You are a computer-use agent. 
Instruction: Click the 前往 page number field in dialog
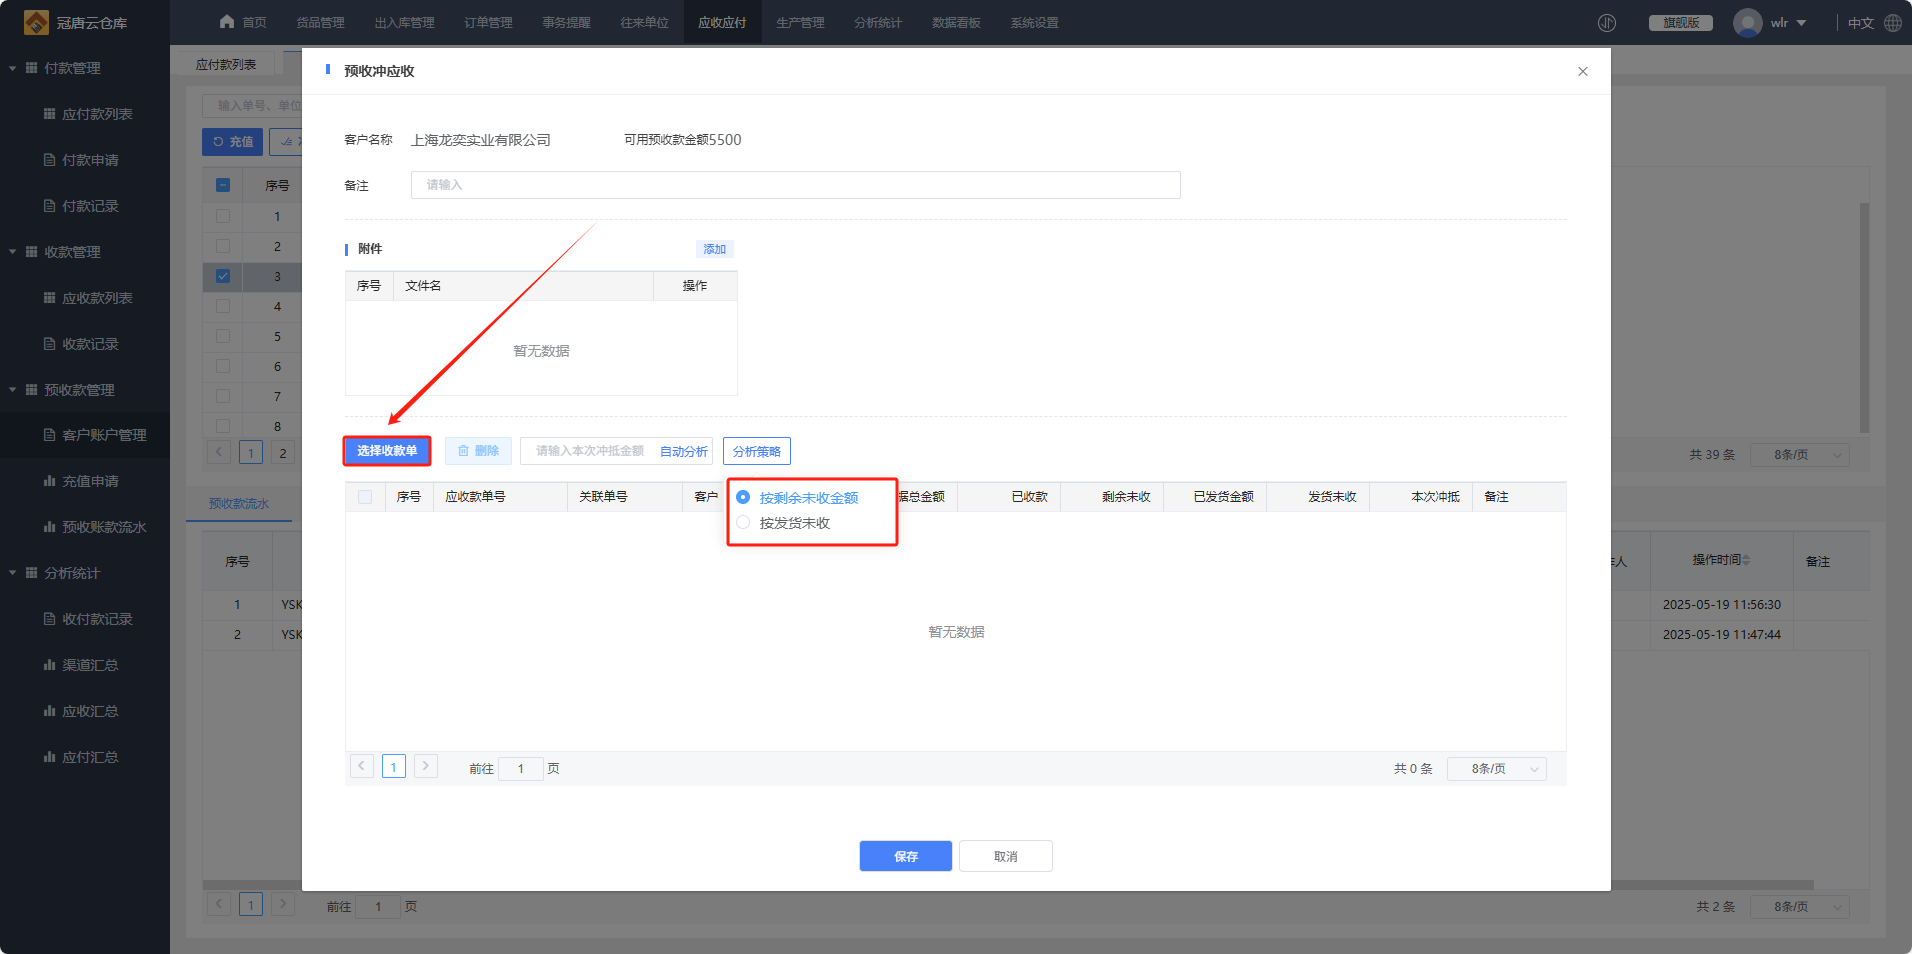[x=520, y=769]
